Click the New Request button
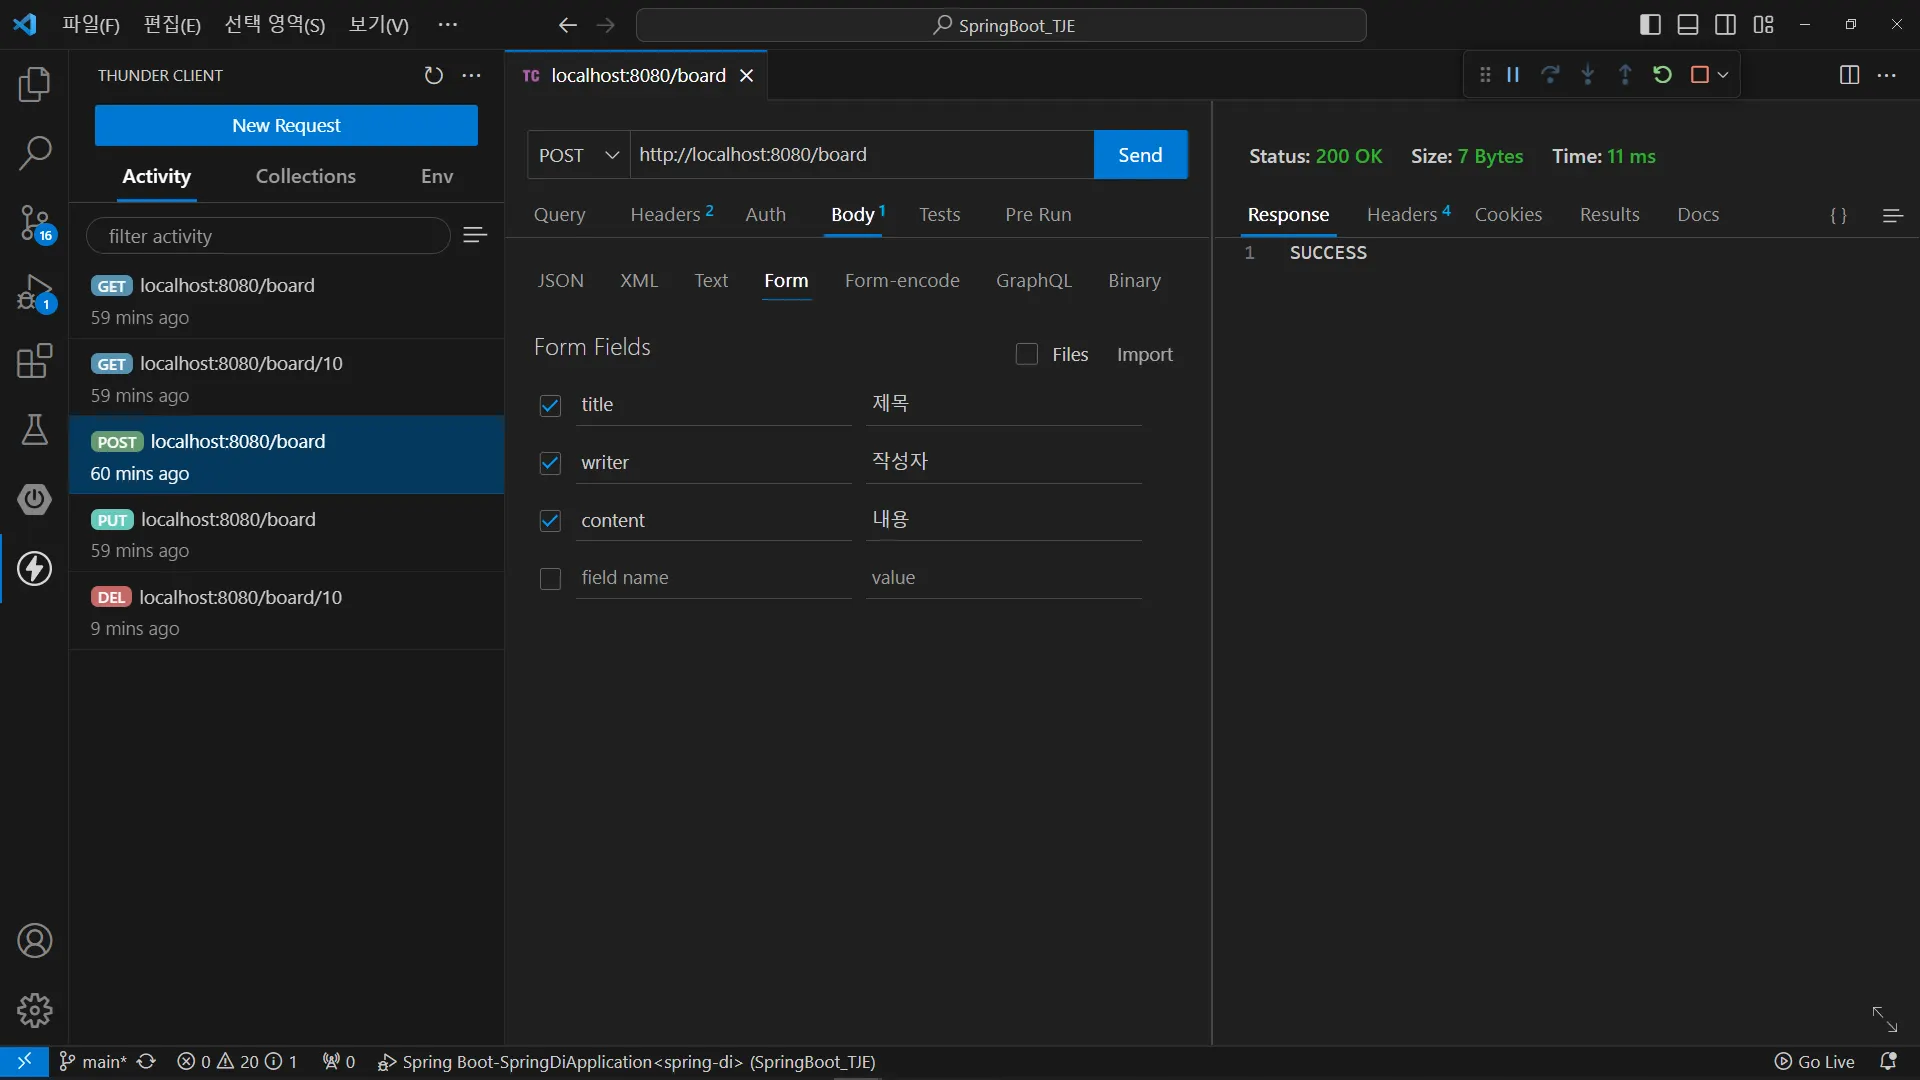The image size is (1920, 1080). 286,126
